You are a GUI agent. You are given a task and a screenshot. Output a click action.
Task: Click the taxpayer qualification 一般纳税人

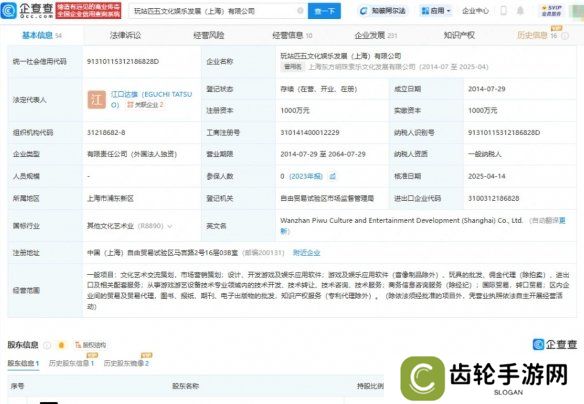tap(485, 154)
